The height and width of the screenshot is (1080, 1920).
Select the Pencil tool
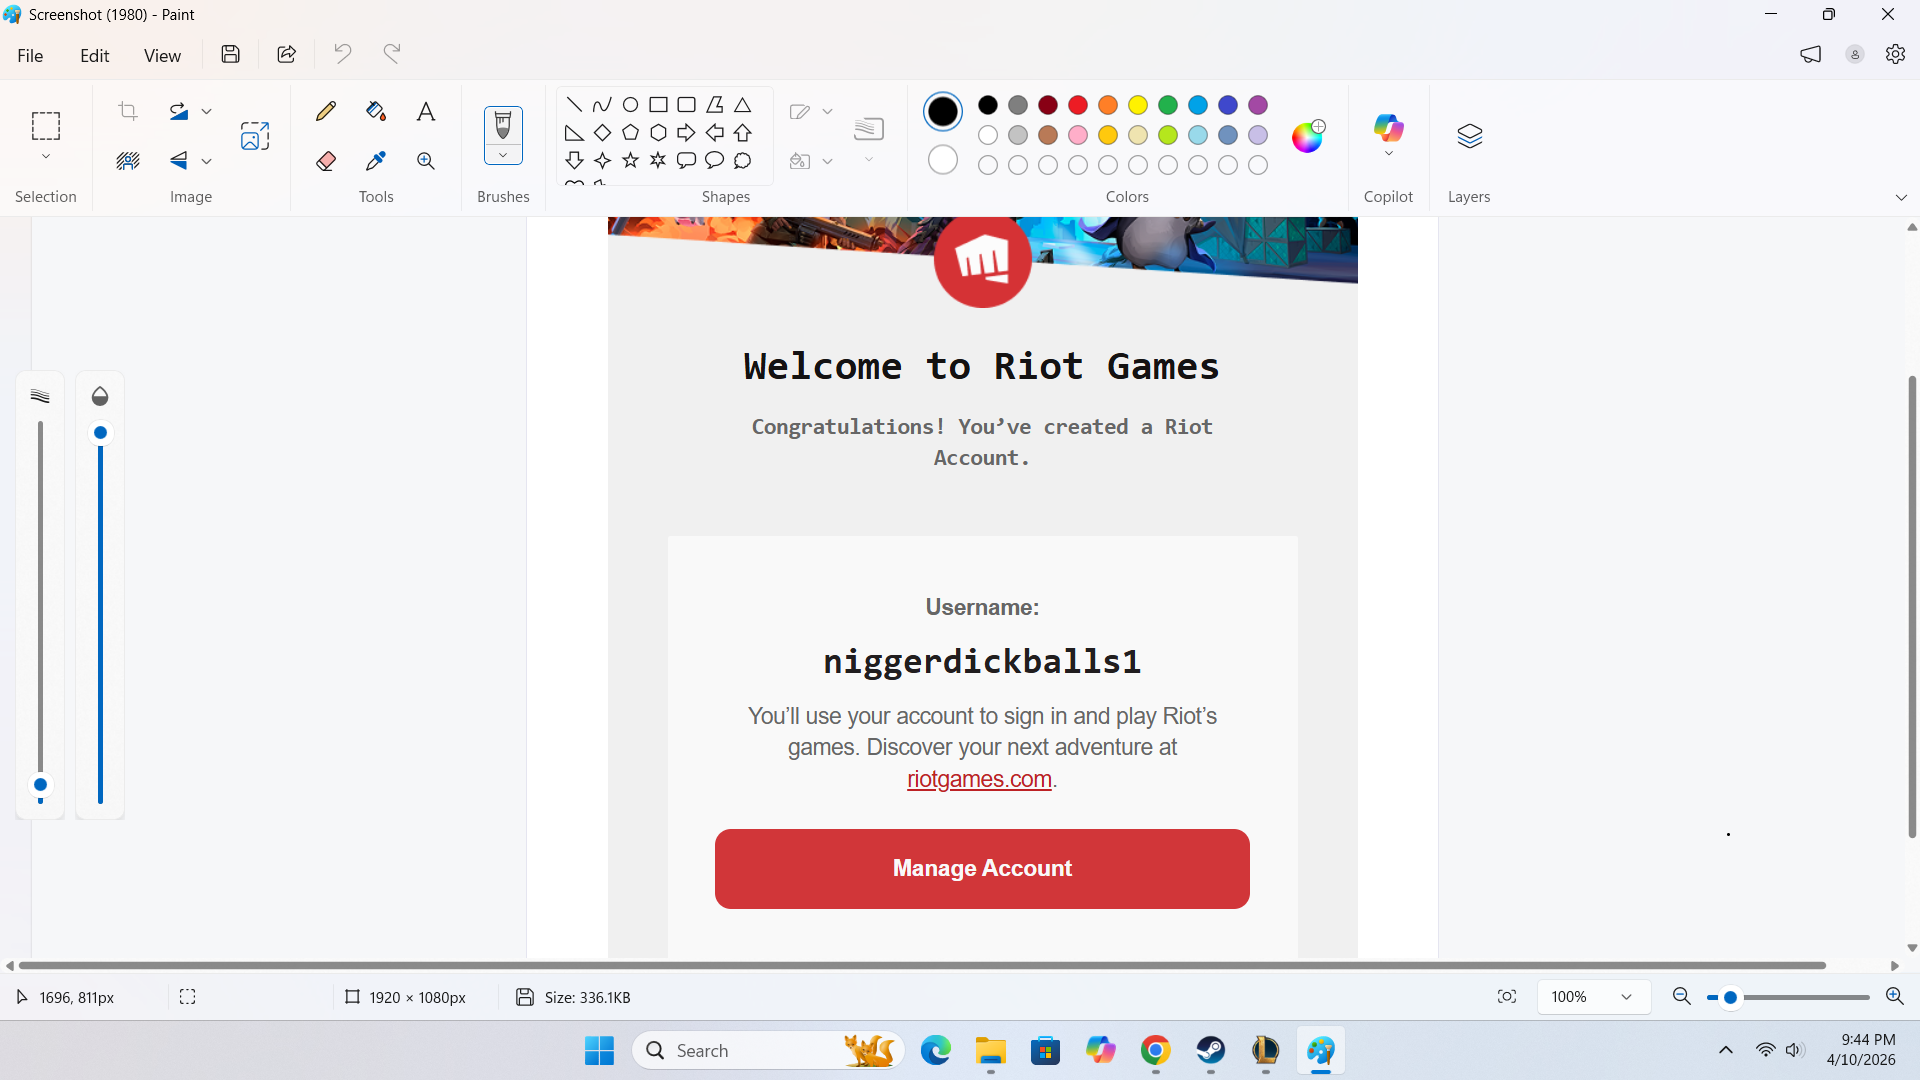point(326,111)
